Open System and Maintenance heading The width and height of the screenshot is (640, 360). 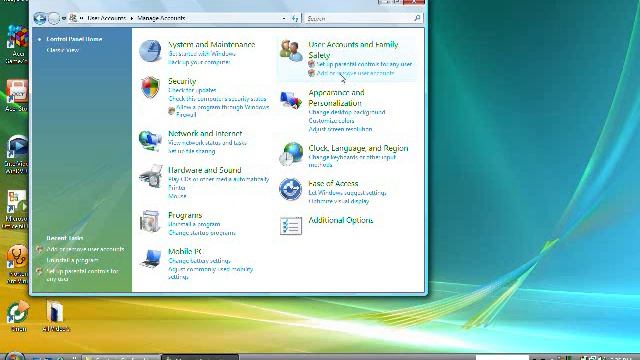coord(211,44)
